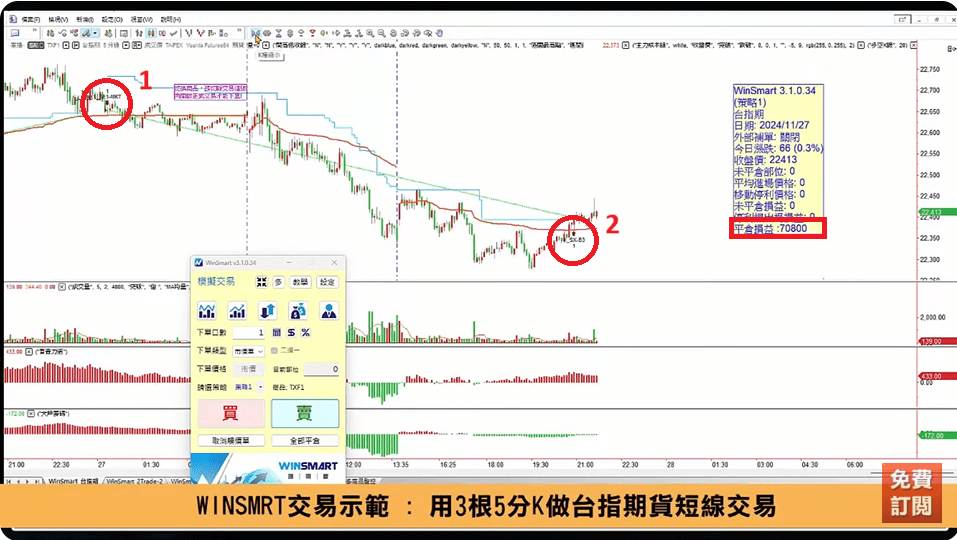Click 全部平倉 close all positions button

(x=305, y=441)
